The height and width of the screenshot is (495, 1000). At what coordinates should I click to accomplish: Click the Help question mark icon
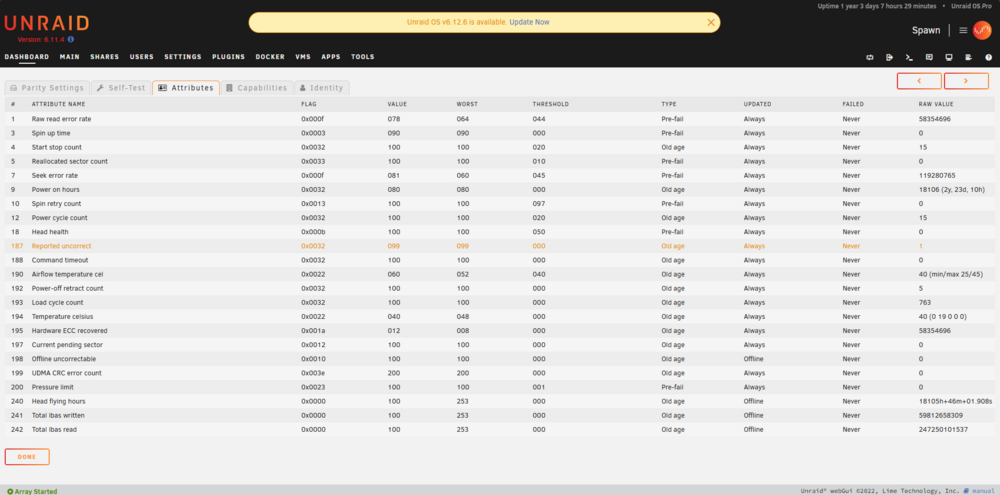tap(989, 57)
